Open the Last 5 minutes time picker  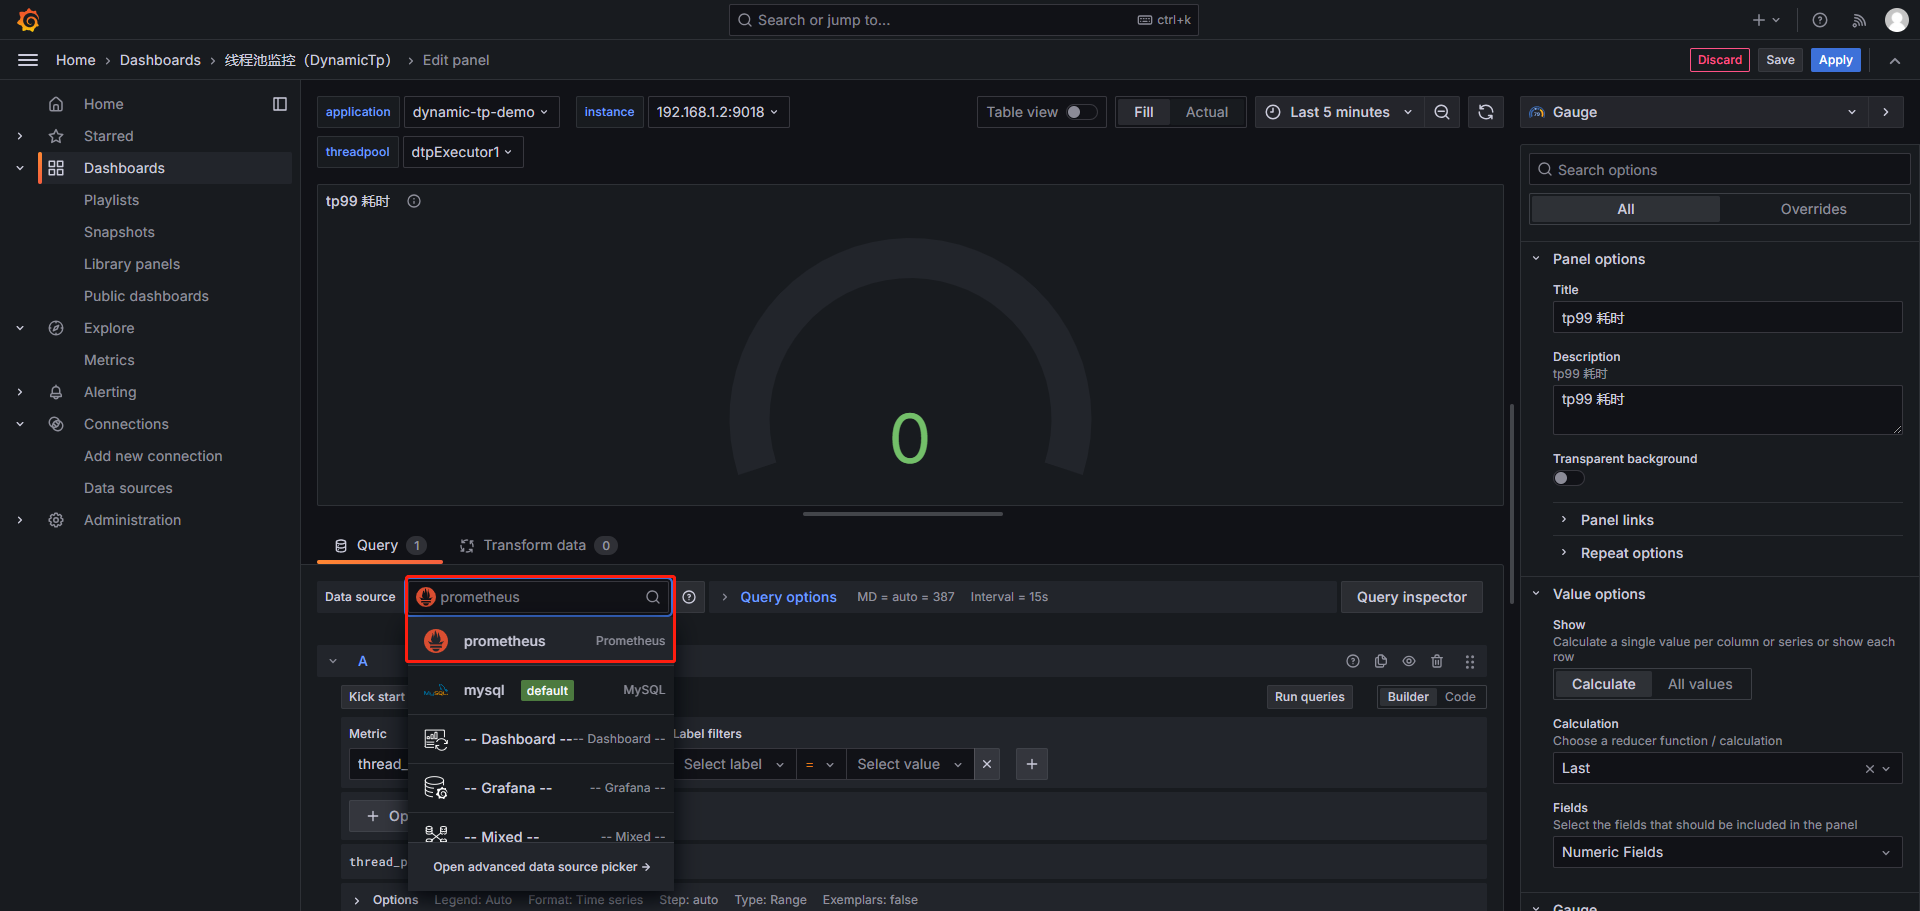coord(1339,112)
